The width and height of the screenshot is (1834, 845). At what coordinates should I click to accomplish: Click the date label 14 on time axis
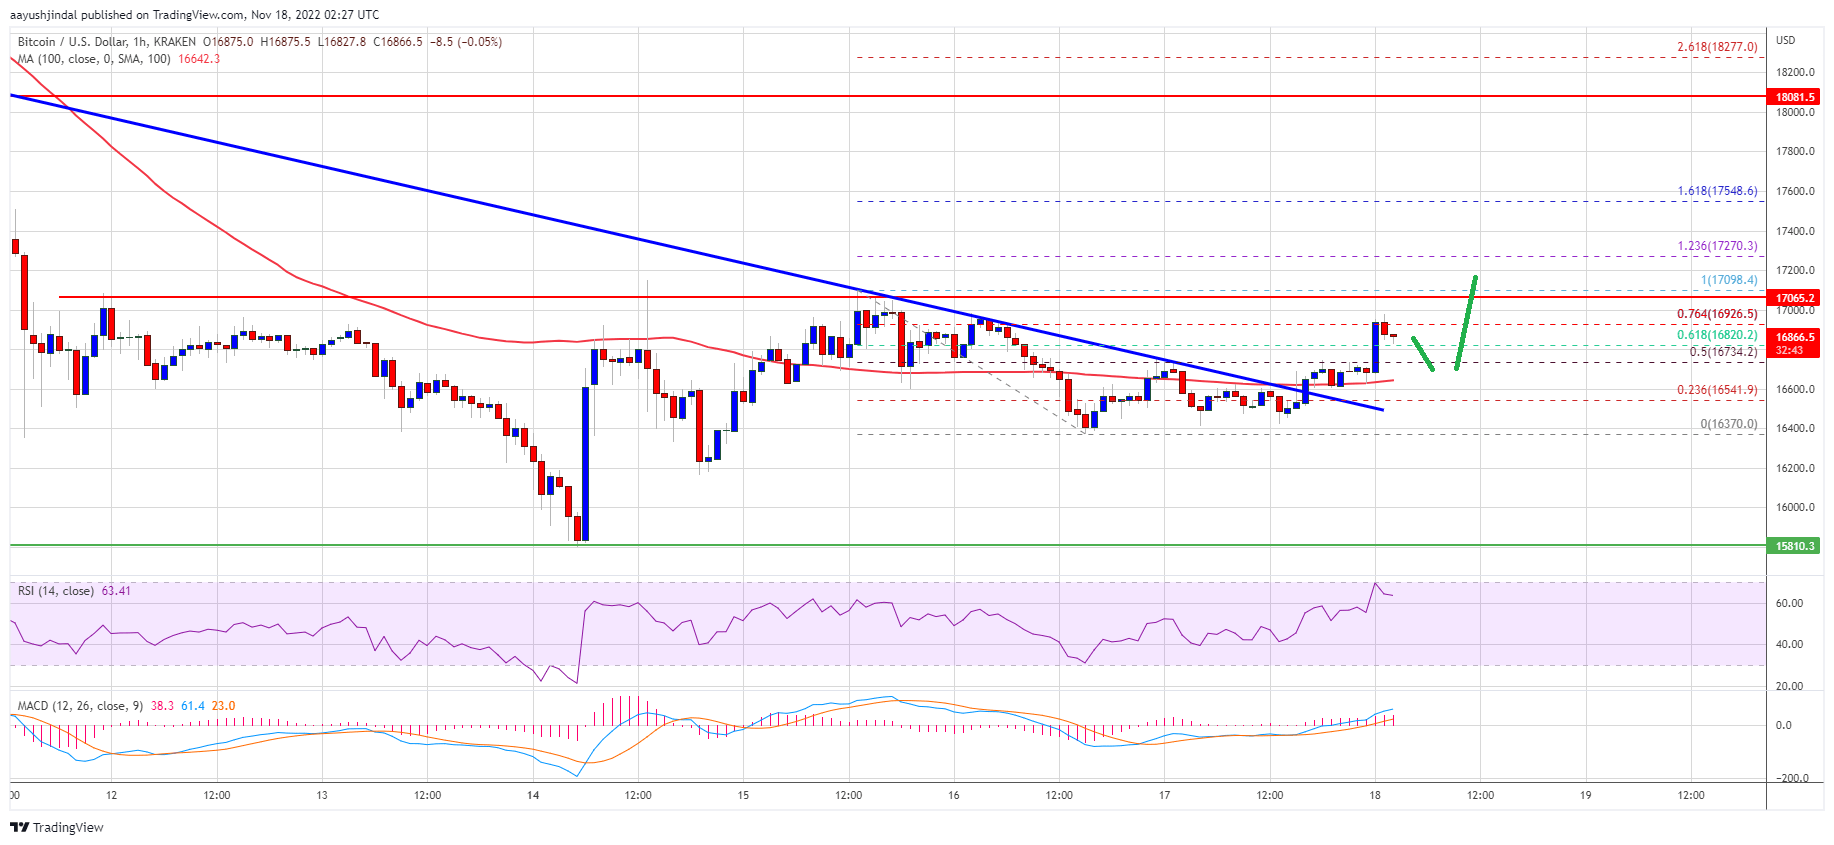pyautogui.click(x=533, y=796)
